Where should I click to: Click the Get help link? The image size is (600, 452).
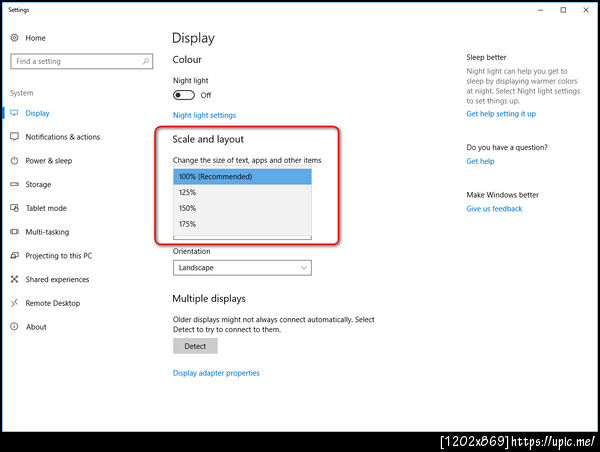click(x=480, y=161)
